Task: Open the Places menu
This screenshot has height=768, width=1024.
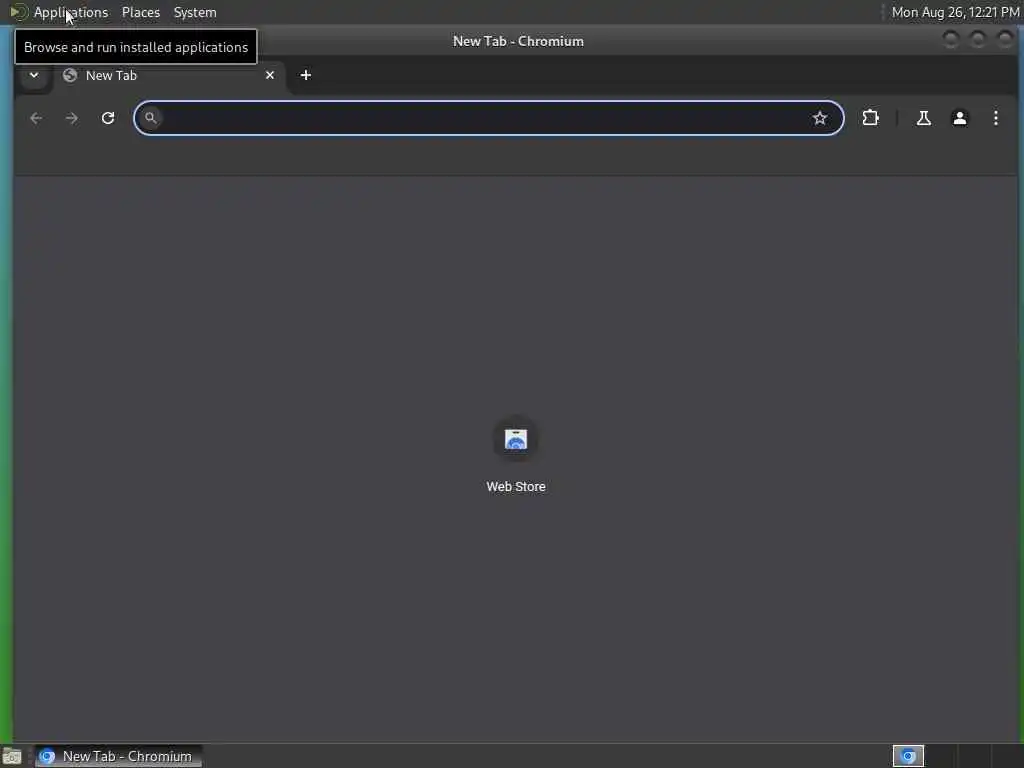Action: coord(140,12)
